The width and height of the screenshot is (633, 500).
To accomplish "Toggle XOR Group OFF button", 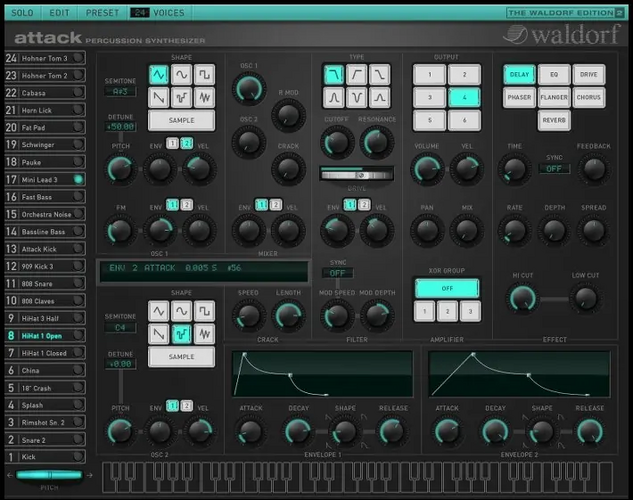I will tap(447, 289).
